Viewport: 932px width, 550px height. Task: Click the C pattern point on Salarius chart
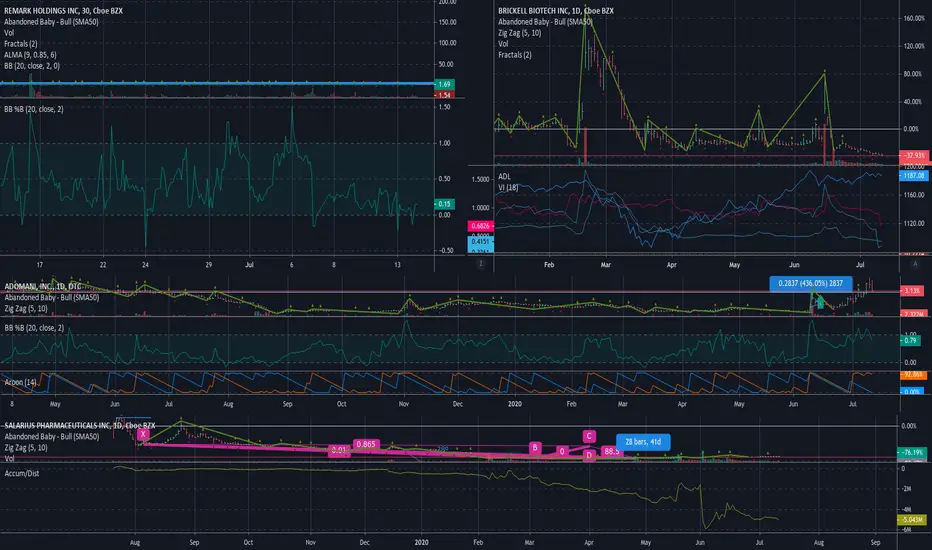click(589, 436)
